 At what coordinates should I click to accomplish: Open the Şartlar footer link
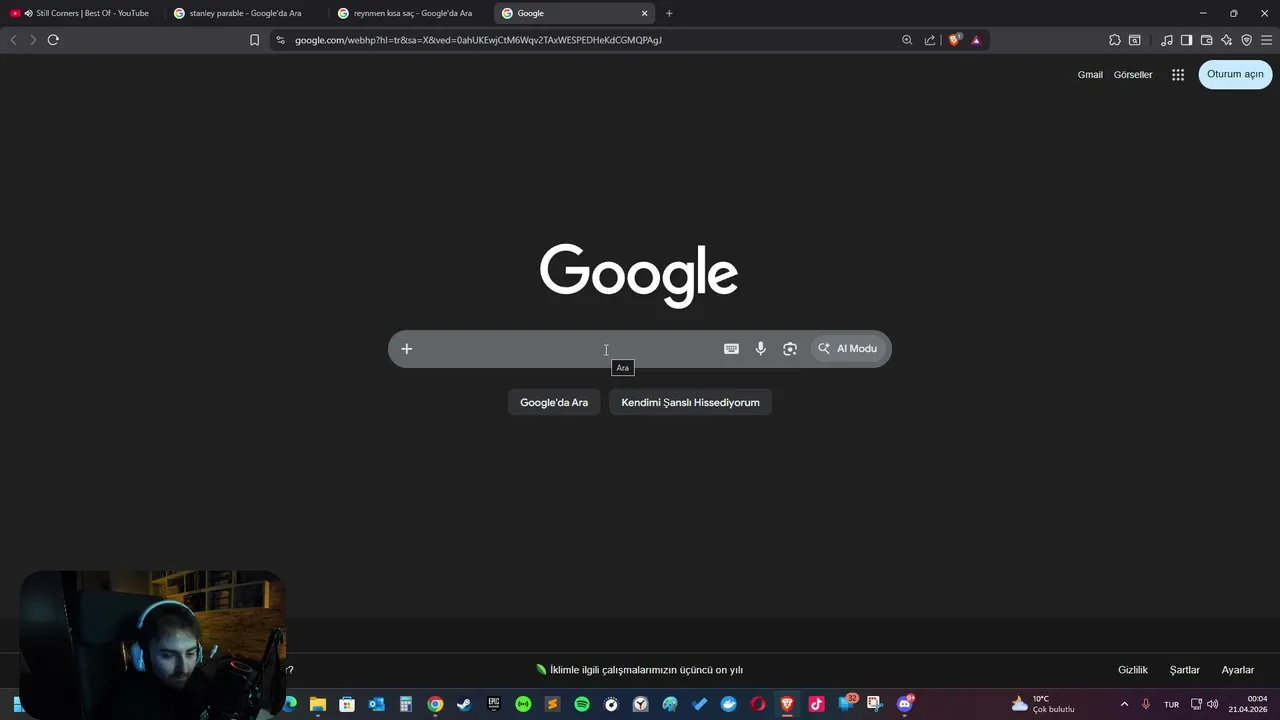coord(1185,670)
